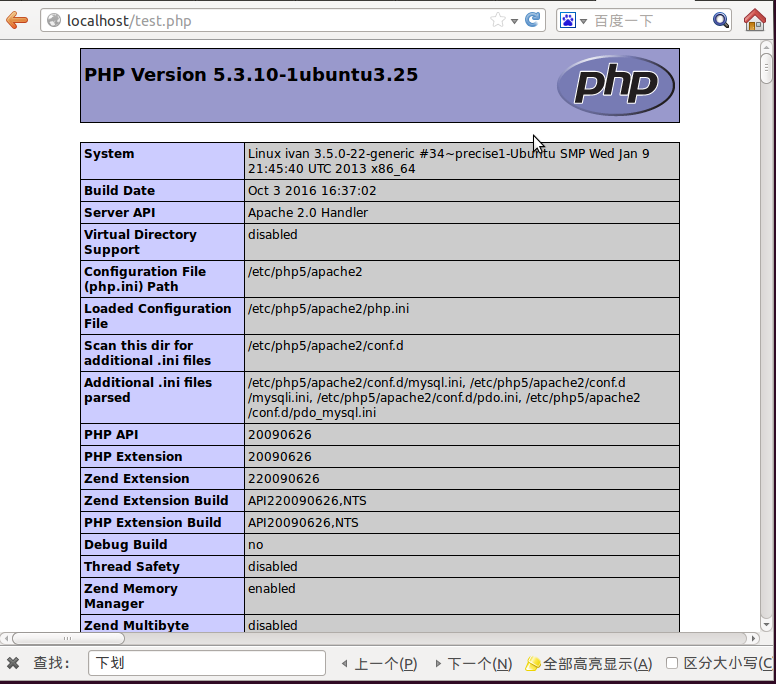This screenshot has width=776, height=684.
Task: Click 上一个 to find the previous match
Action: 379,663
